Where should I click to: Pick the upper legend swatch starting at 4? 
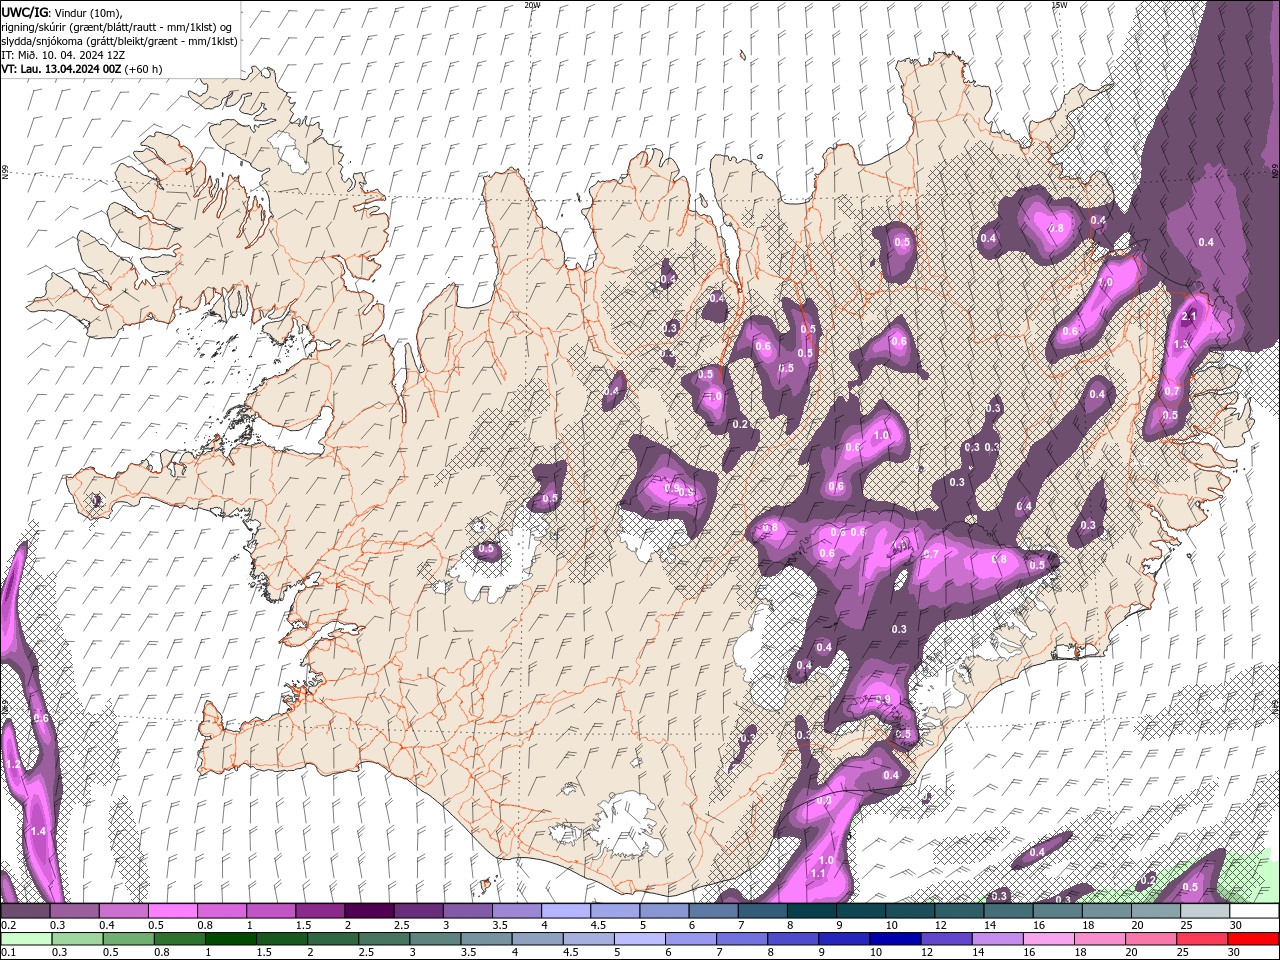click(566, 911)
